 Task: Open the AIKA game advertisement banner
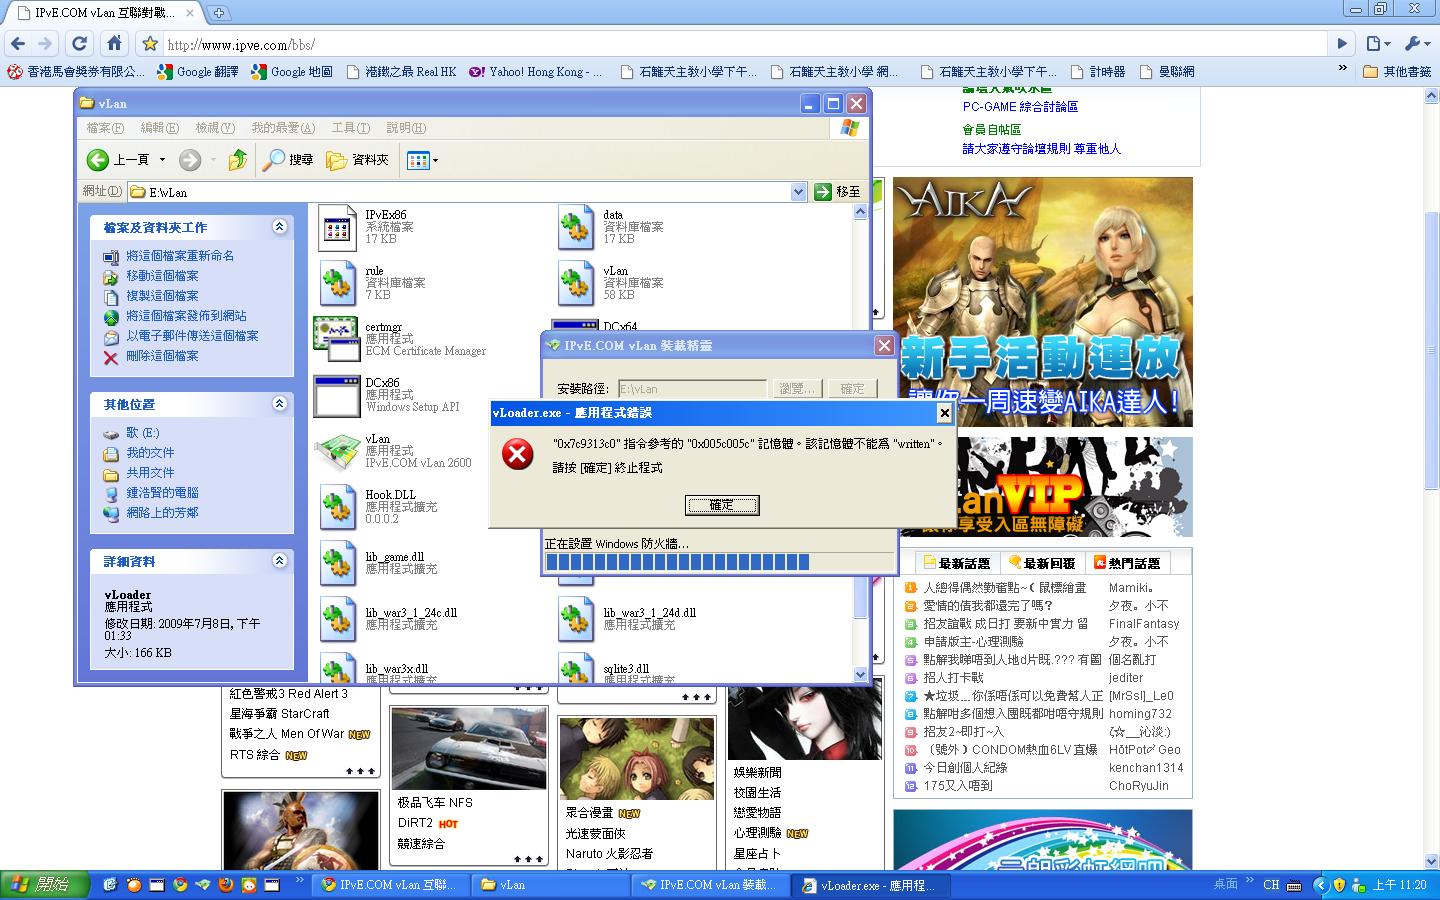(1042, 302)
